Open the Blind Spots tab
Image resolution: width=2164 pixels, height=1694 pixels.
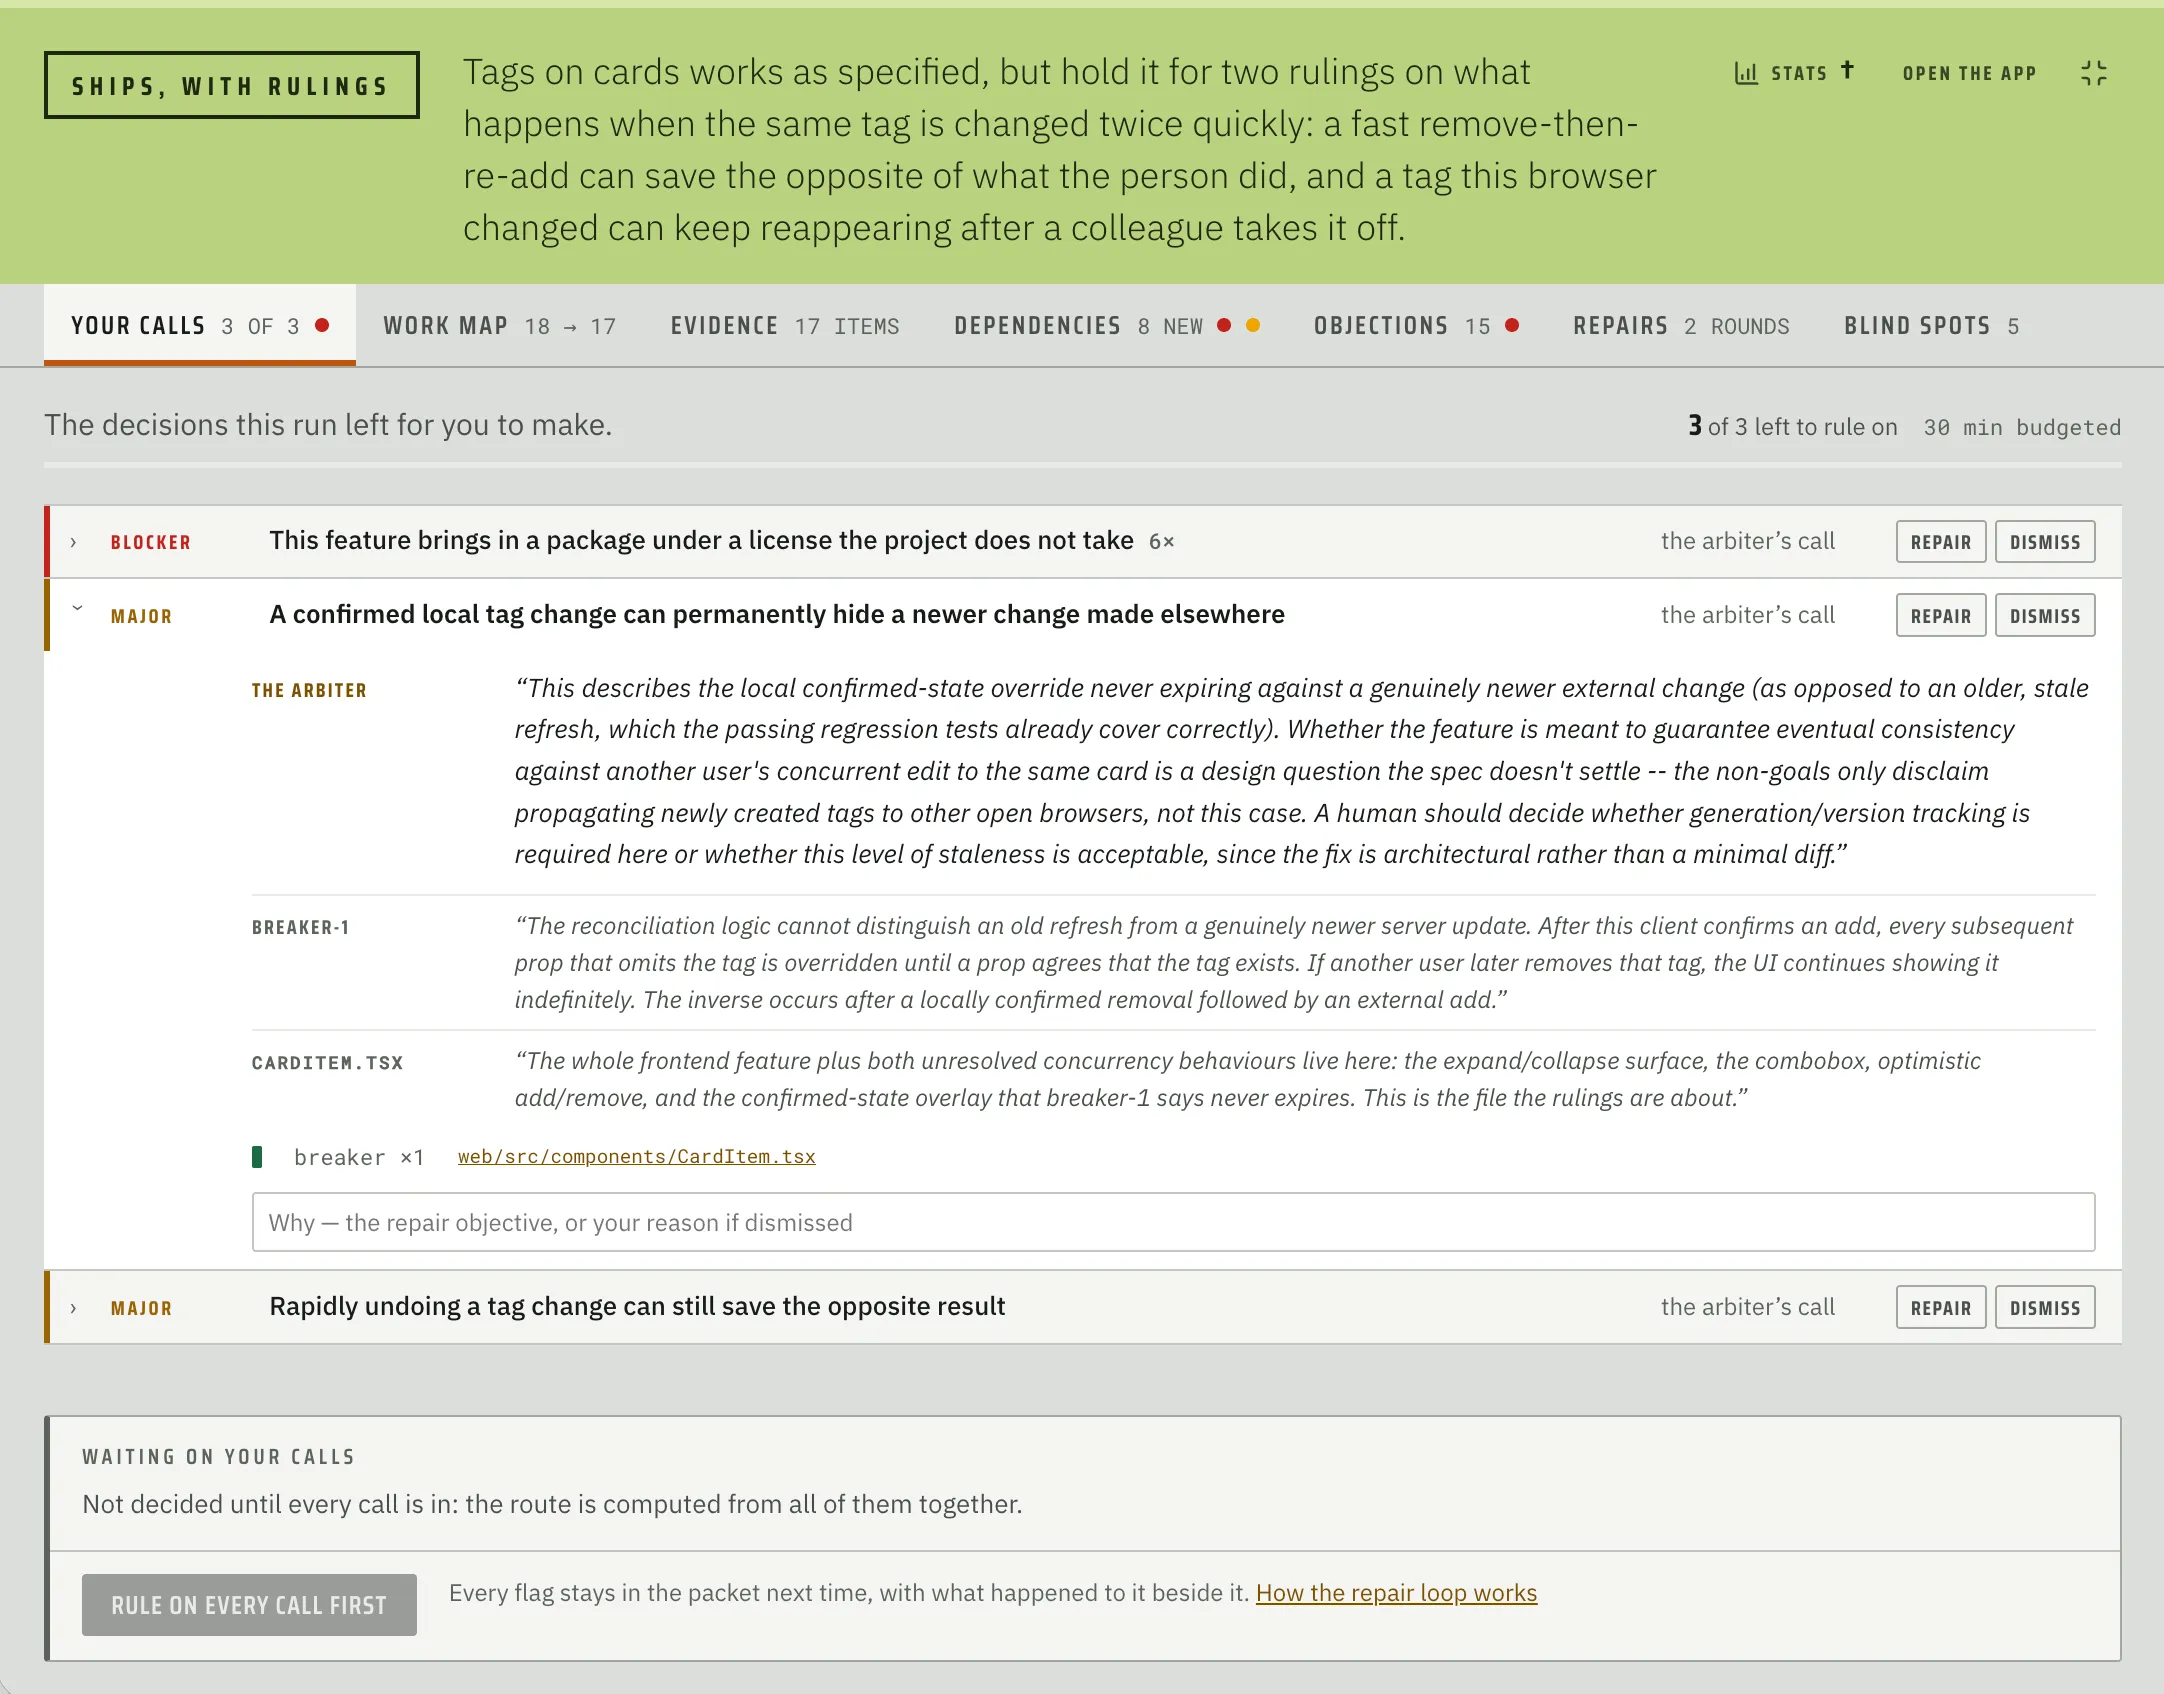point(1932,326)
